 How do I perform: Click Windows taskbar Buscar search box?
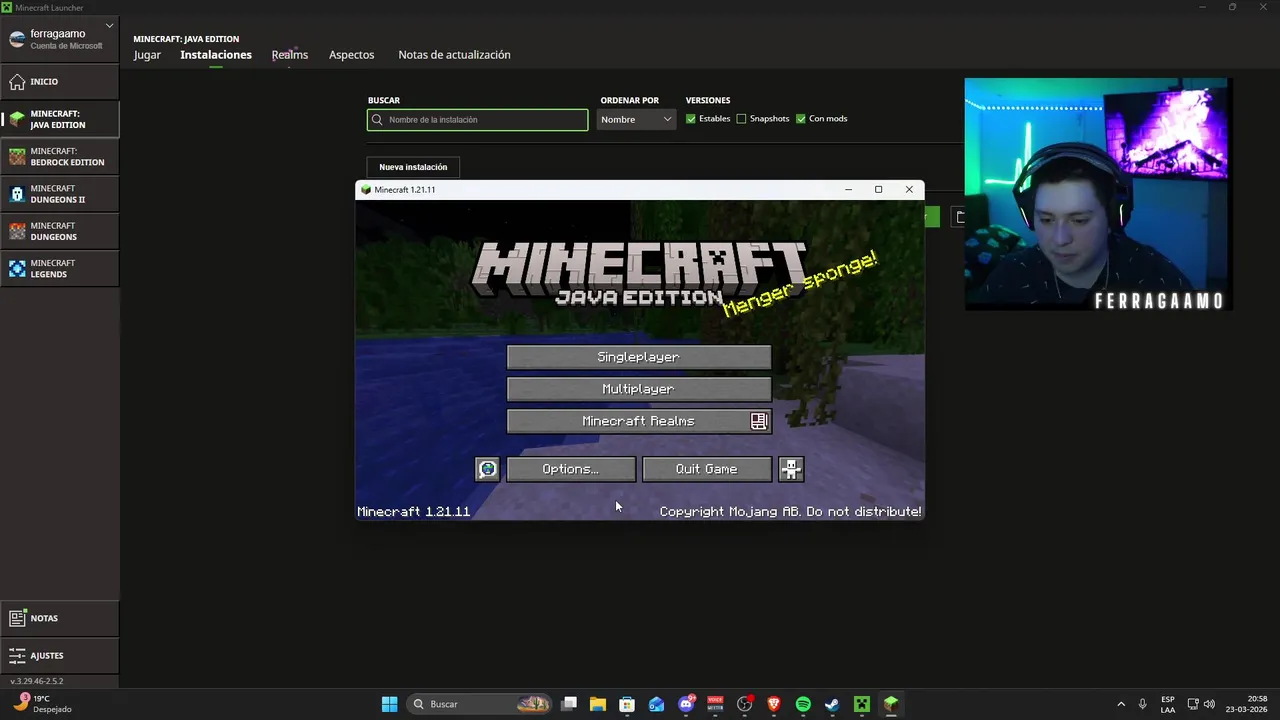pos(480,704)
